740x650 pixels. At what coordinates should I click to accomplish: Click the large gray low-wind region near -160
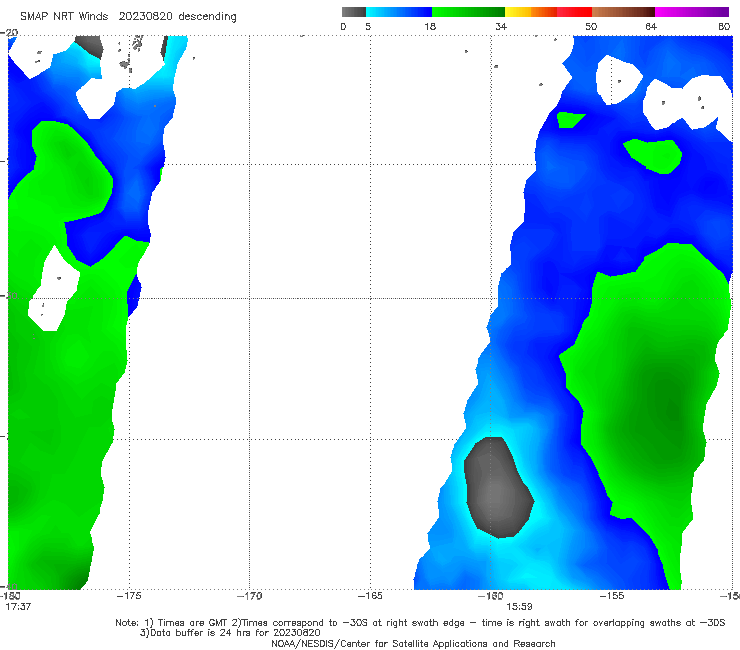(498, 487)
